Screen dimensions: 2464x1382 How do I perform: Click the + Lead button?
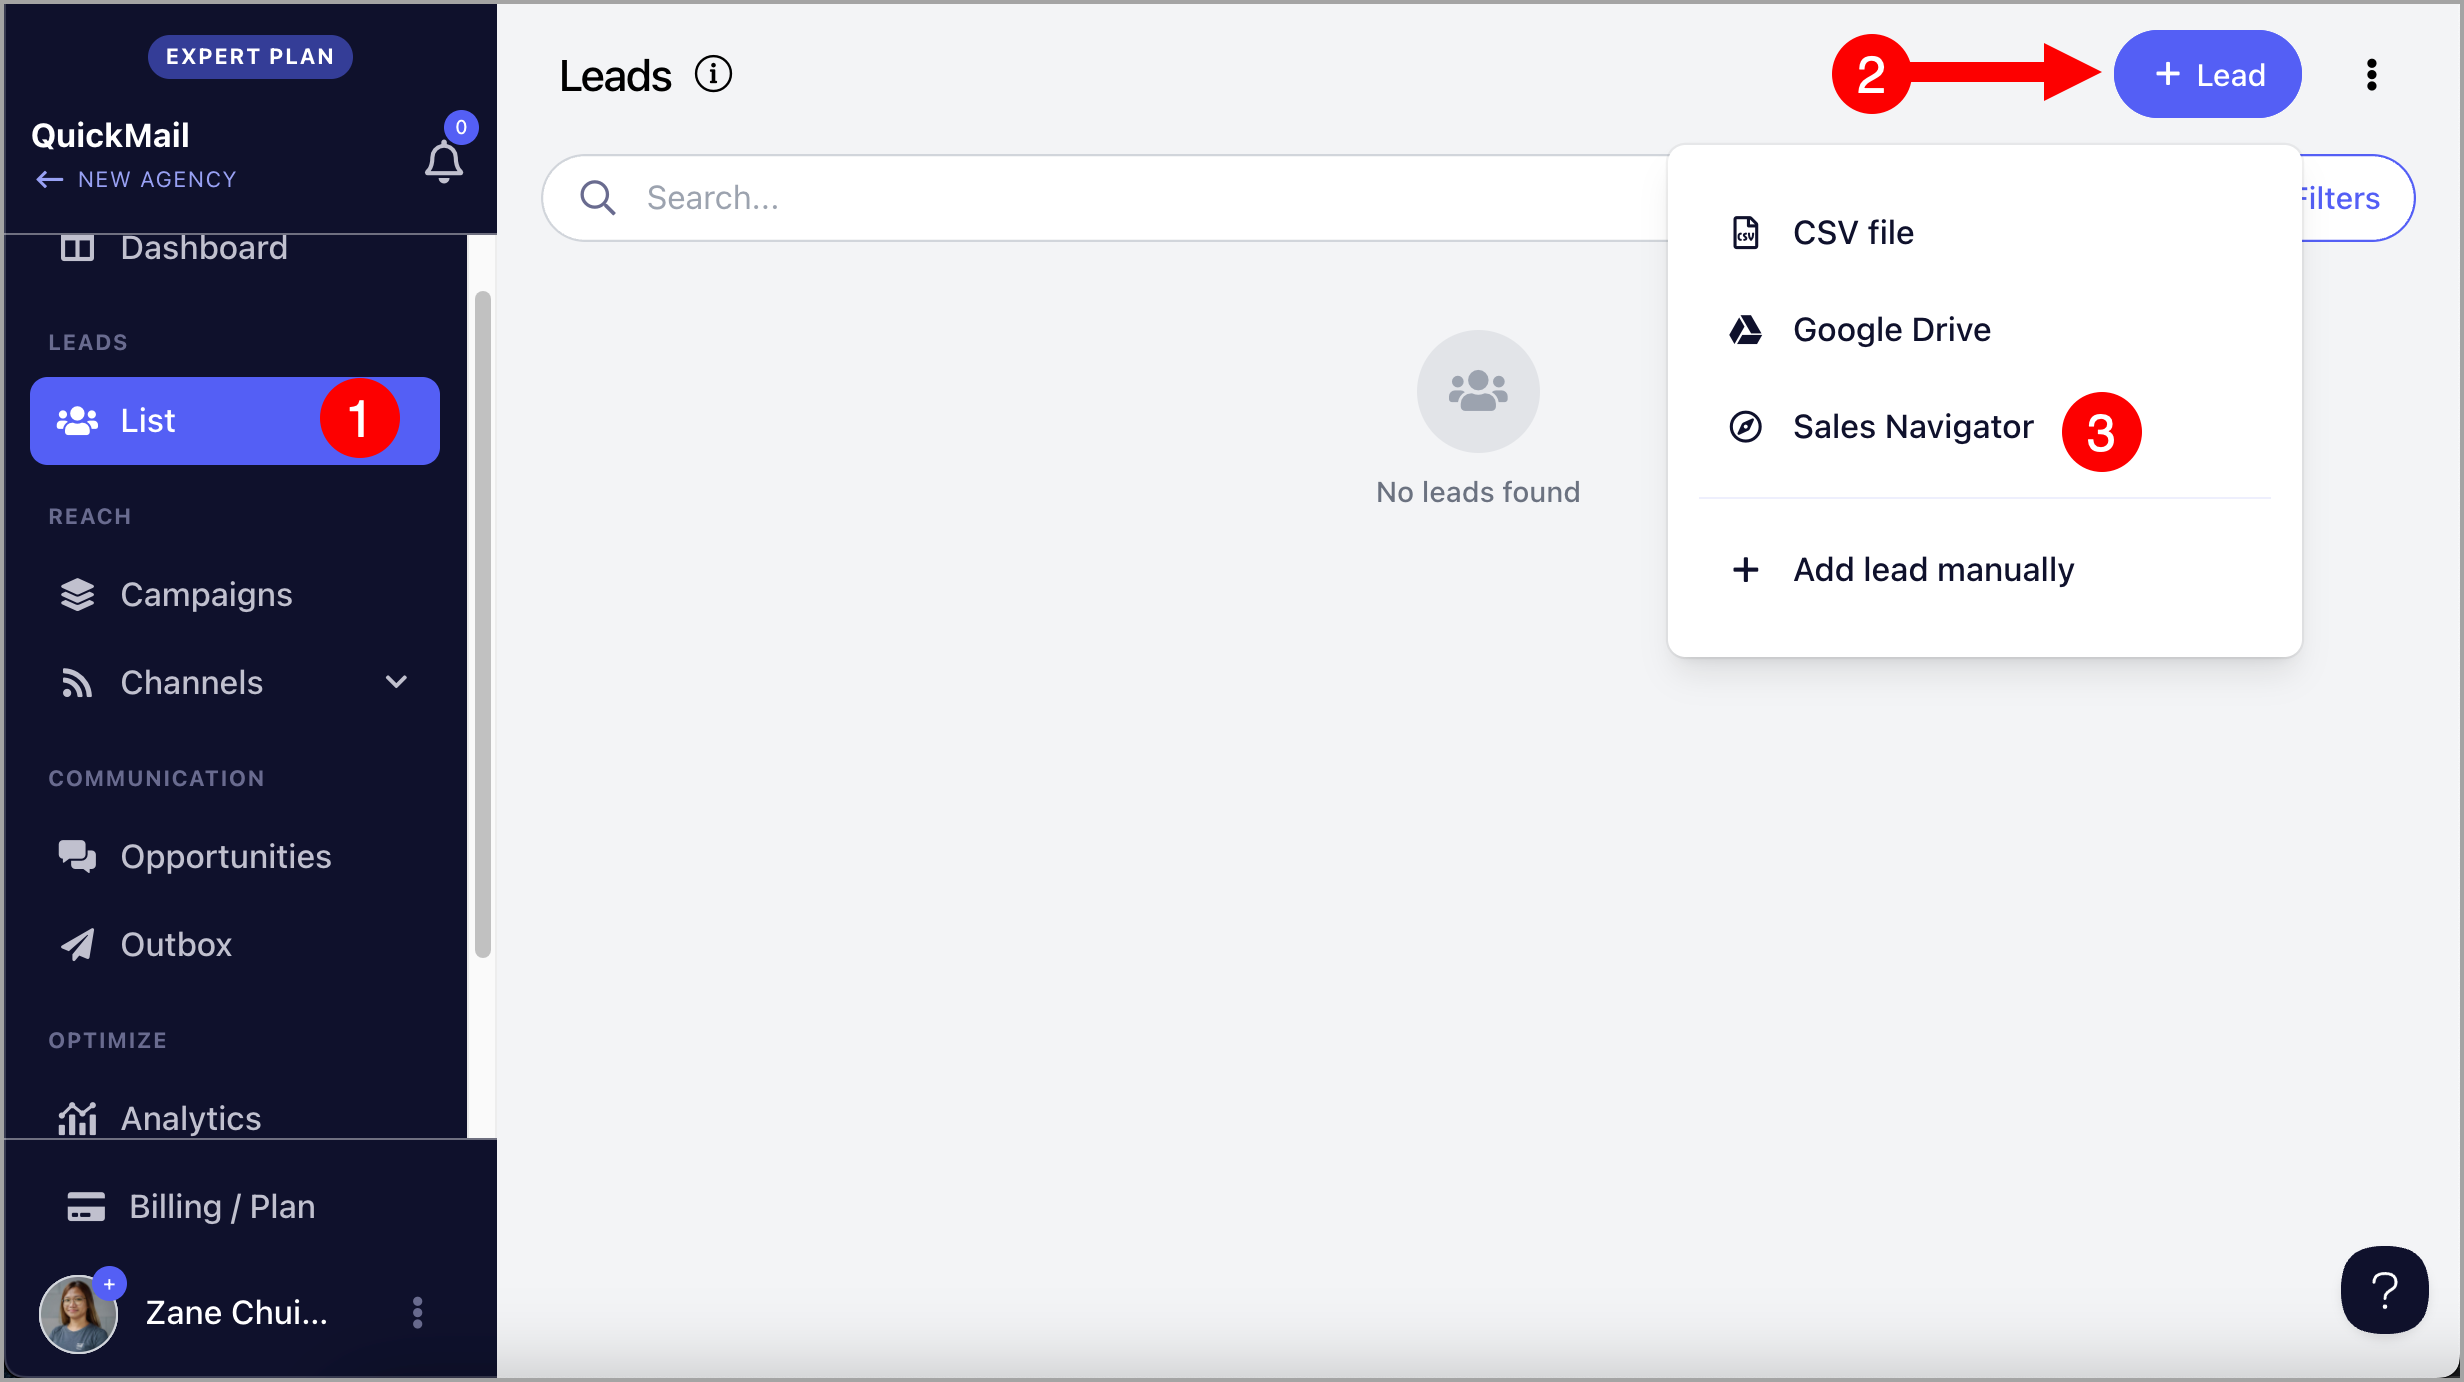2207,75
